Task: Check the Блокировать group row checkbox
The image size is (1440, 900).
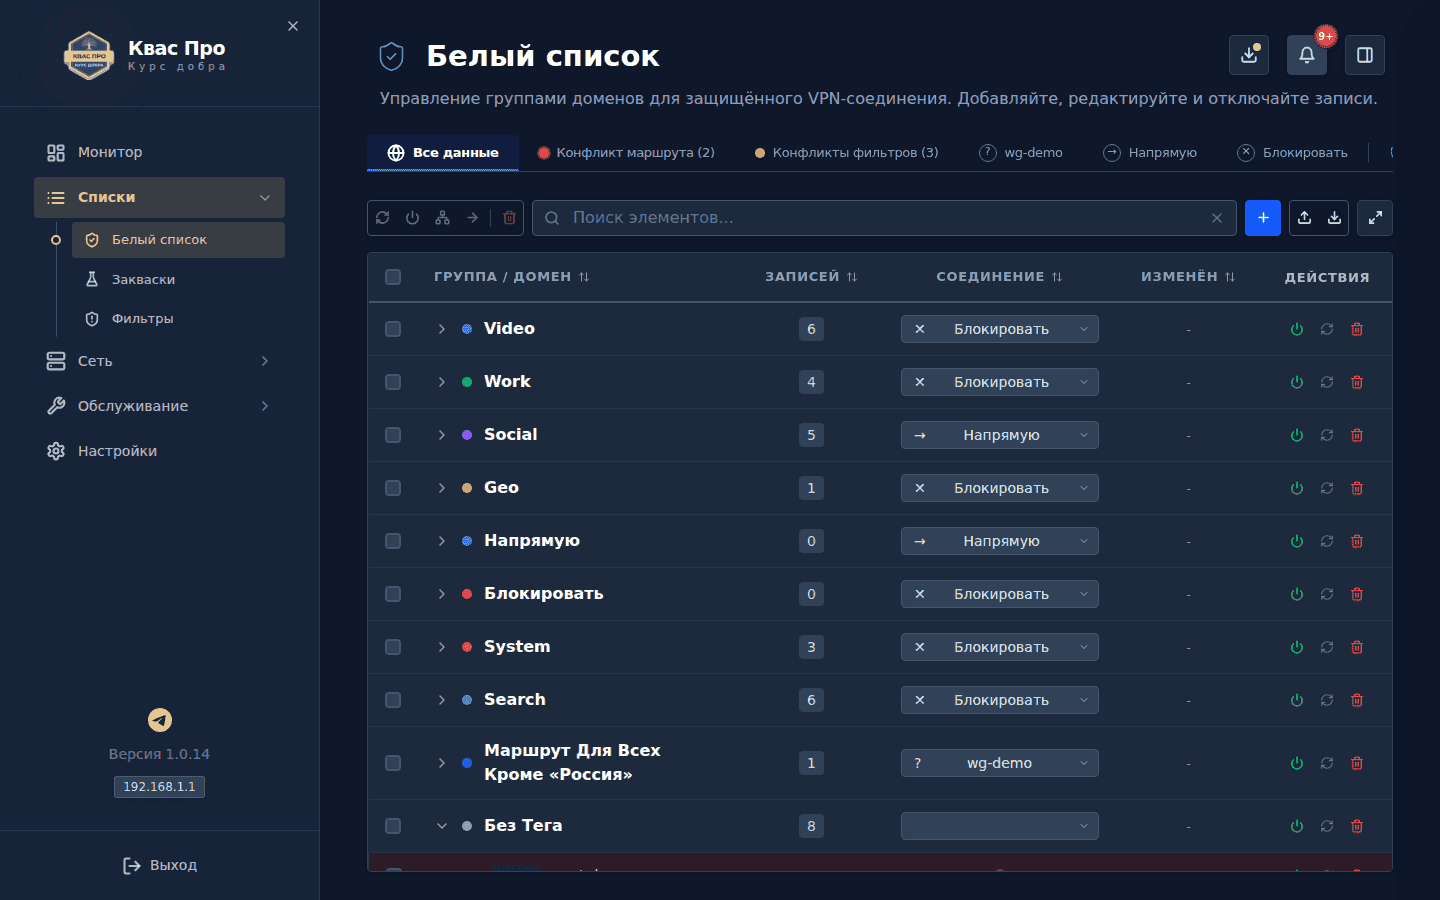Action: (x=393, y=594)
